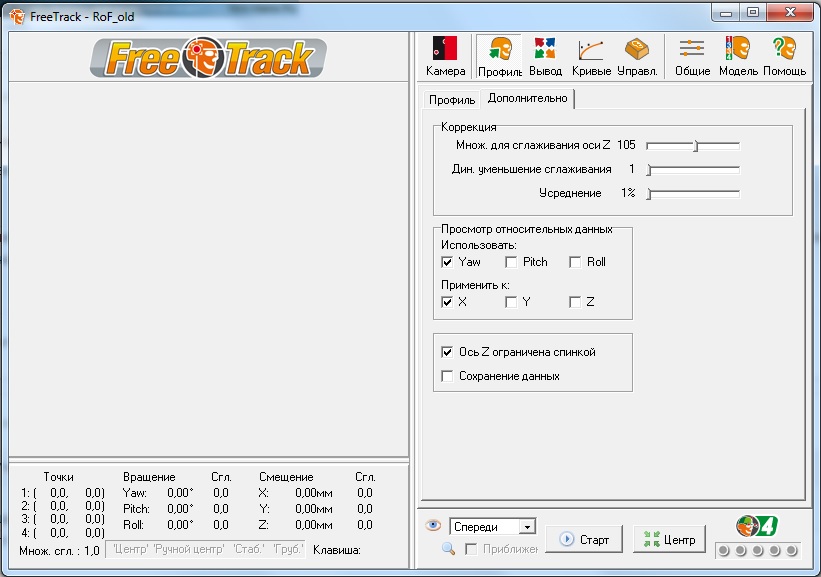The image size is (821, 577).
Task: Click the Точки column header
Action: 58,477
